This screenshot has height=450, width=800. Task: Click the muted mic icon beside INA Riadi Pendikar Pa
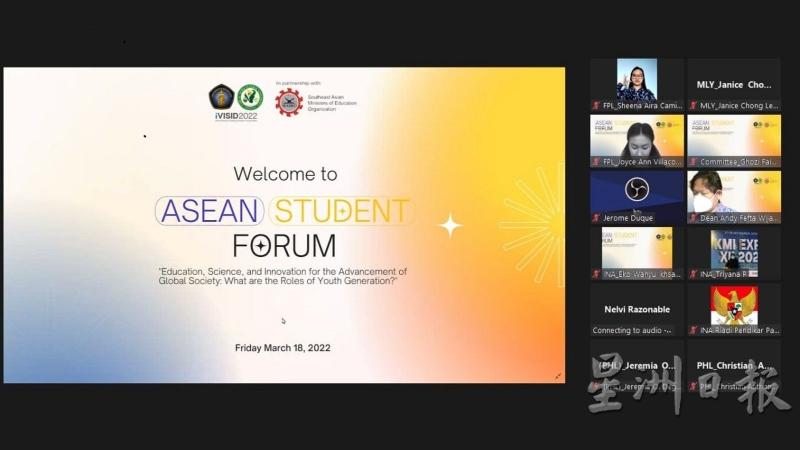pyautogui.click(x=693, y=330)
